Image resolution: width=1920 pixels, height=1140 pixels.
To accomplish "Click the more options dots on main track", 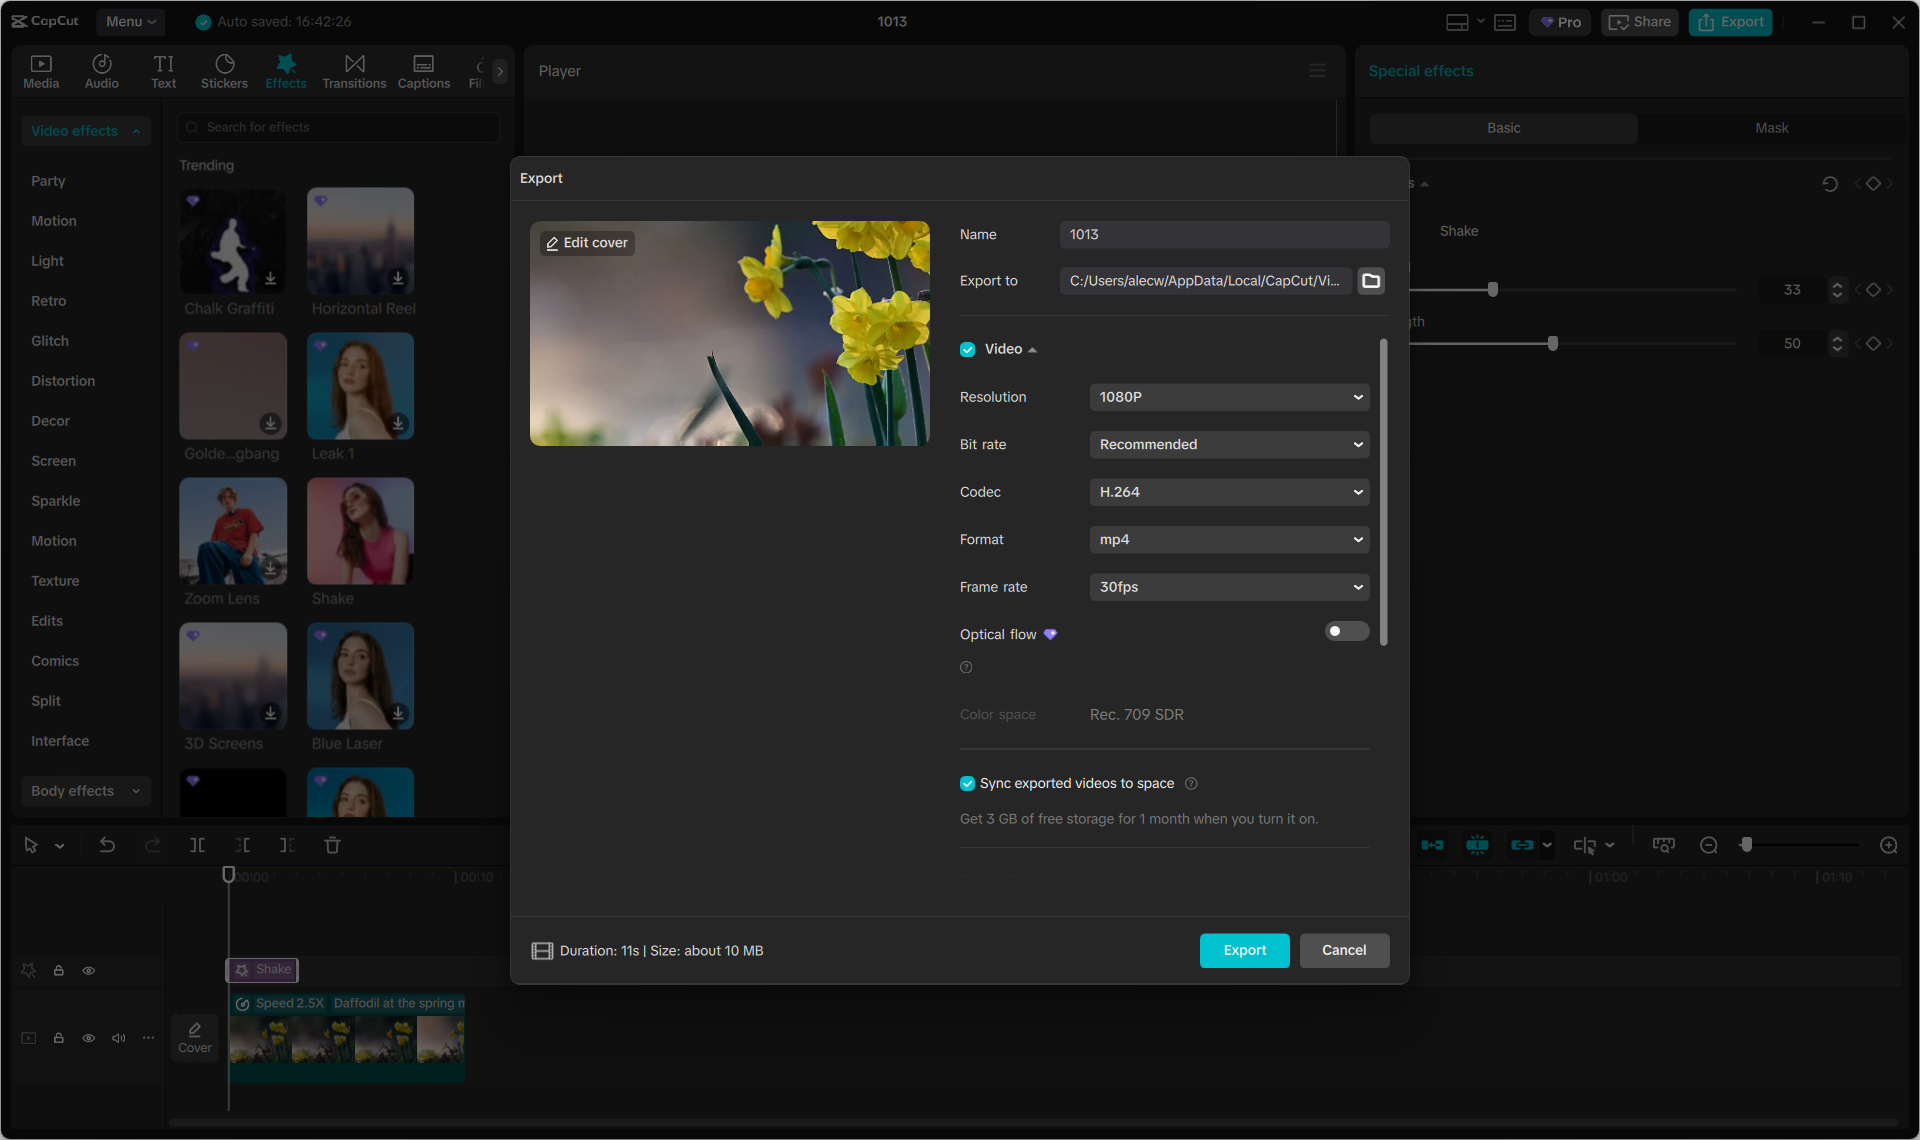I will (x=148, y=1038).
